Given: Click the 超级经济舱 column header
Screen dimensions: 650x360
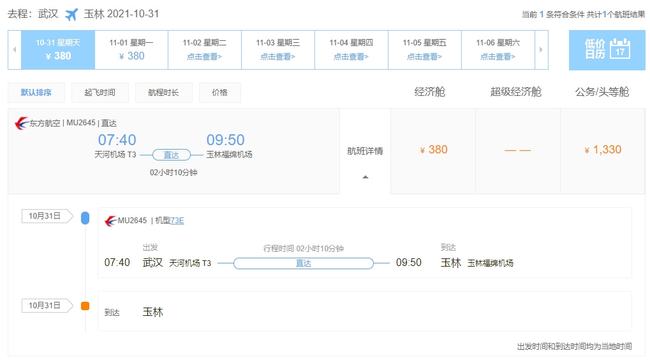Looking at the screenshot, I should pyautogui.click(x=516, y=92).
